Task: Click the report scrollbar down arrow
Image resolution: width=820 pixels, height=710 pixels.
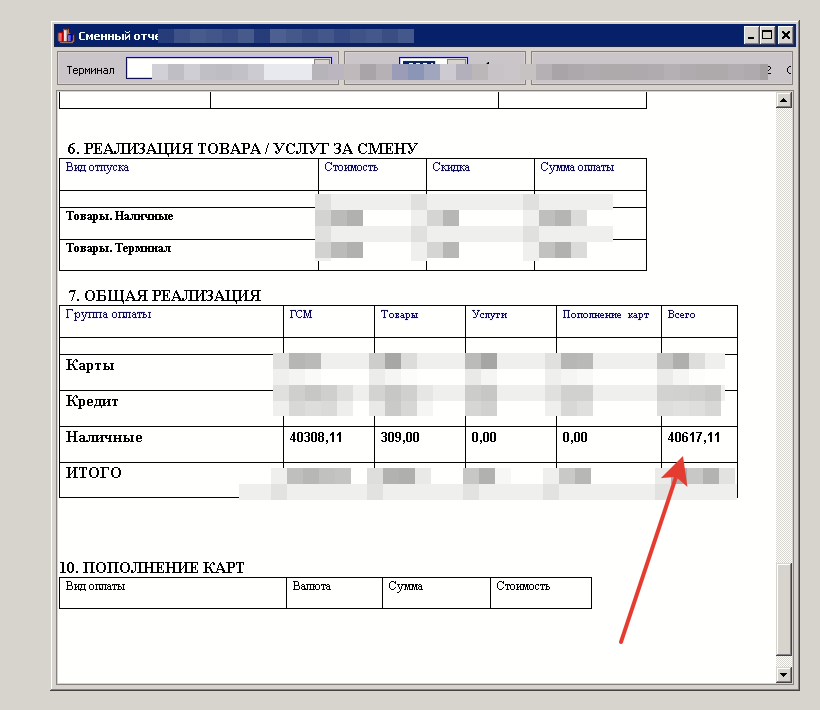Action: pyautogui.click(x=784, y=676)
